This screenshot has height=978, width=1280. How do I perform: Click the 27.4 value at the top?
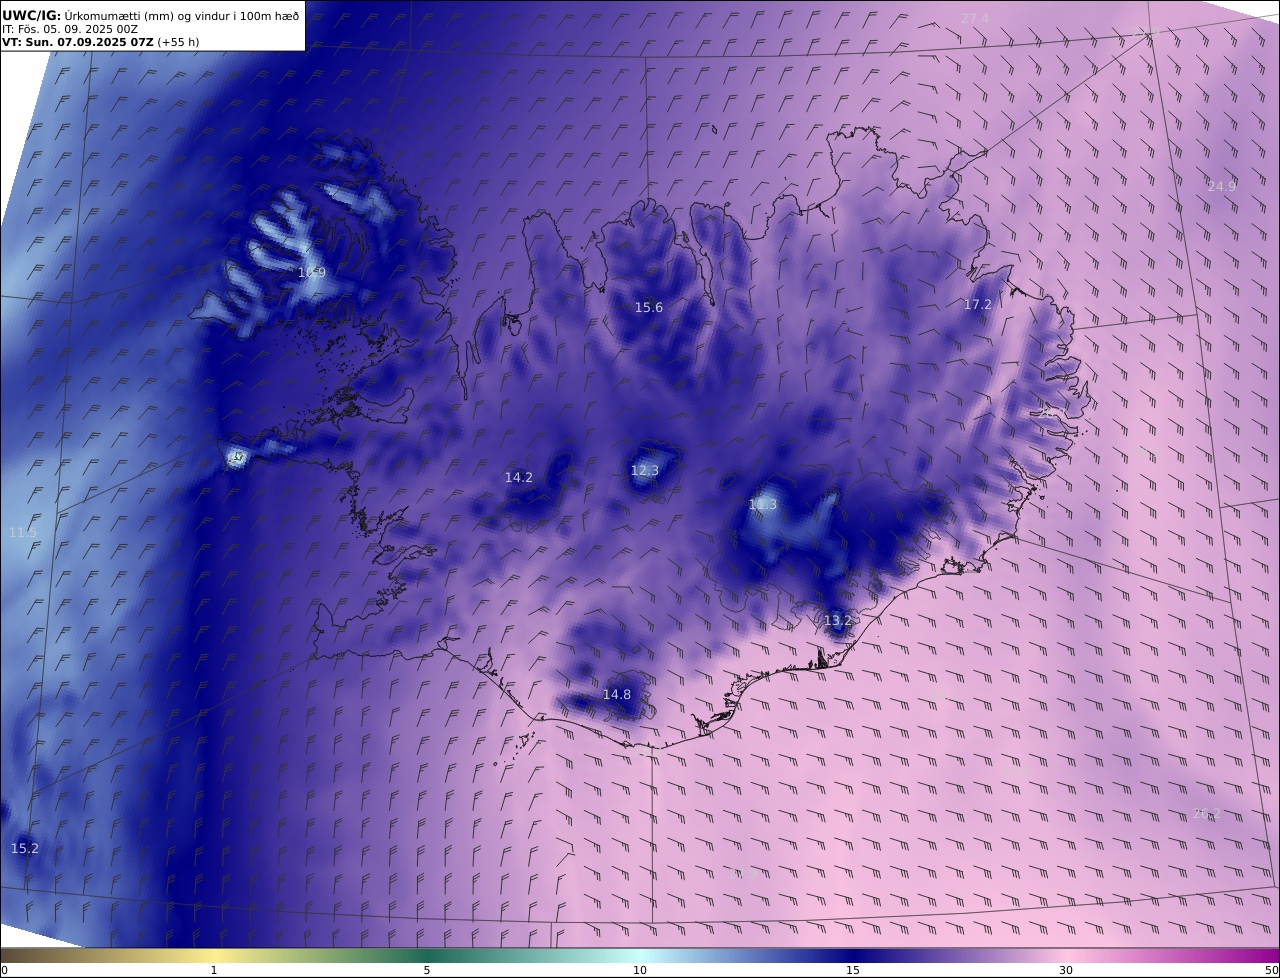click(x=975, y=18)
